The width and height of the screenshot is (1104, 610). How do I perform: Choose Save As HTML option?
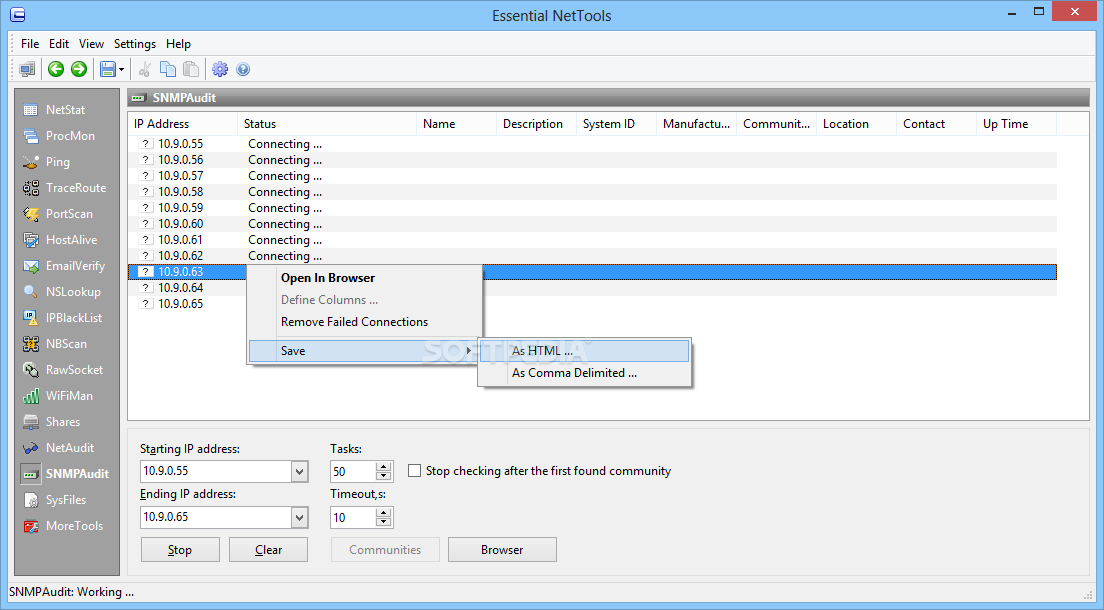pyautogui.click(x=584, y=351)
